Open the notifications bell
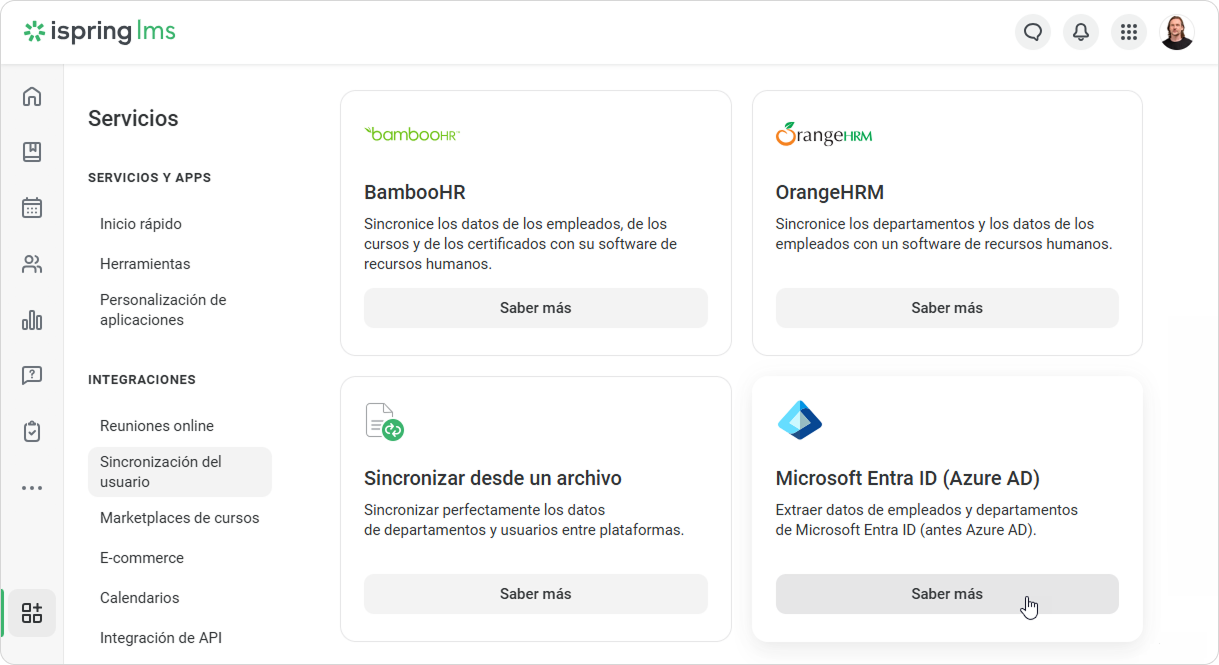Viewport: 1219px width, 665px height. point(1081,32)
